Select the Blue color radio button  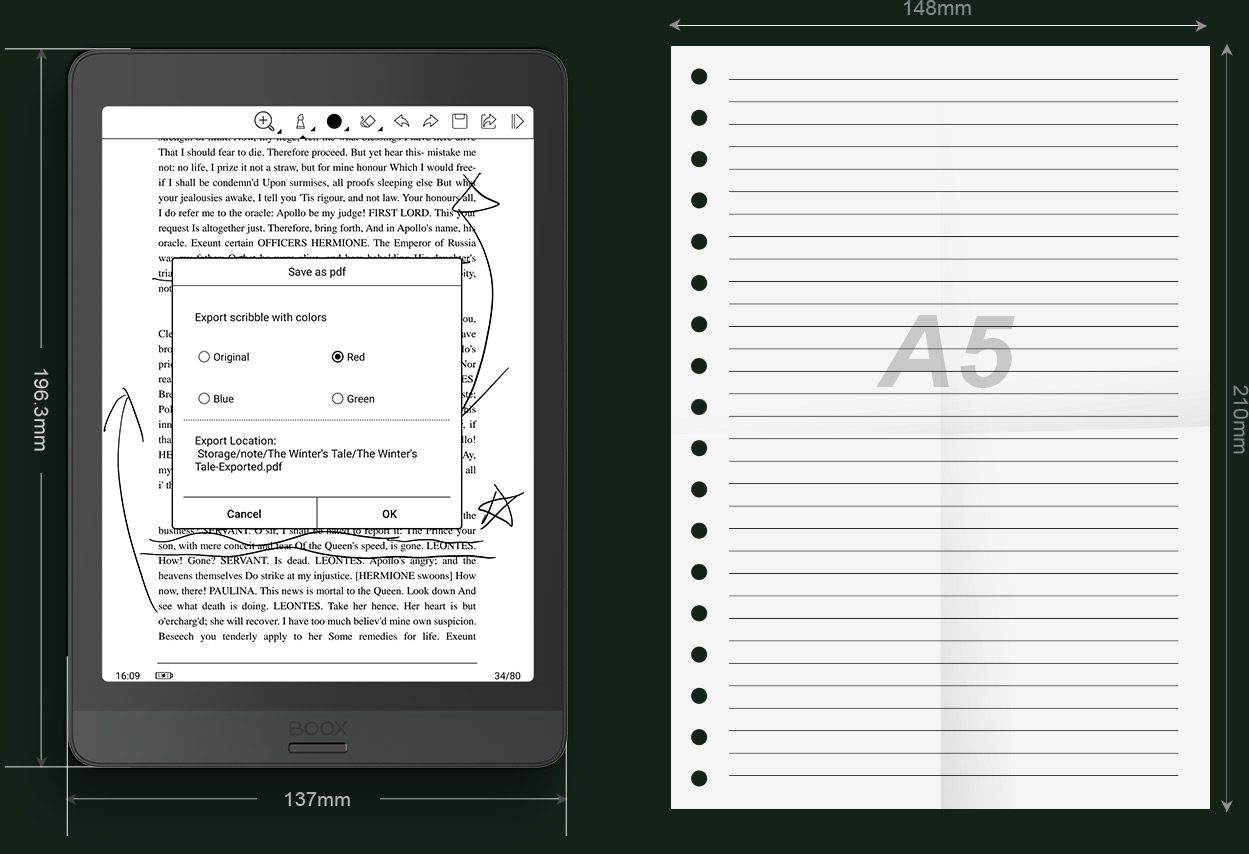(204, 398)
